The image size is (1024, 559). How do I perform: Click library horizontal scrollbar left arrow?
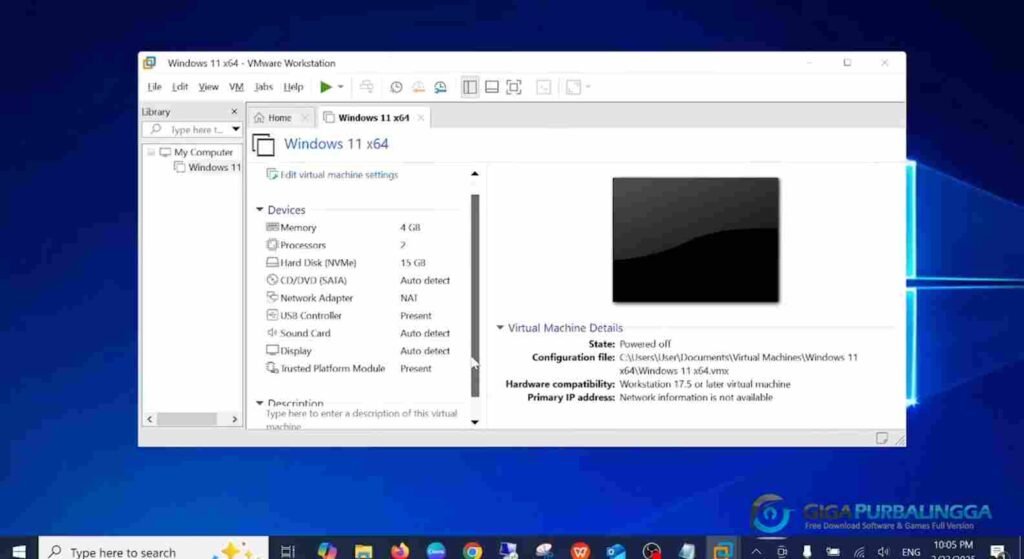pos(150,419)
